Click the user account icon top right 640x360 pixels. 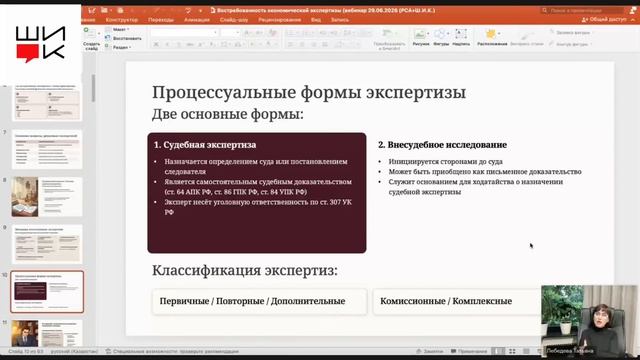[x=633, y=10]
